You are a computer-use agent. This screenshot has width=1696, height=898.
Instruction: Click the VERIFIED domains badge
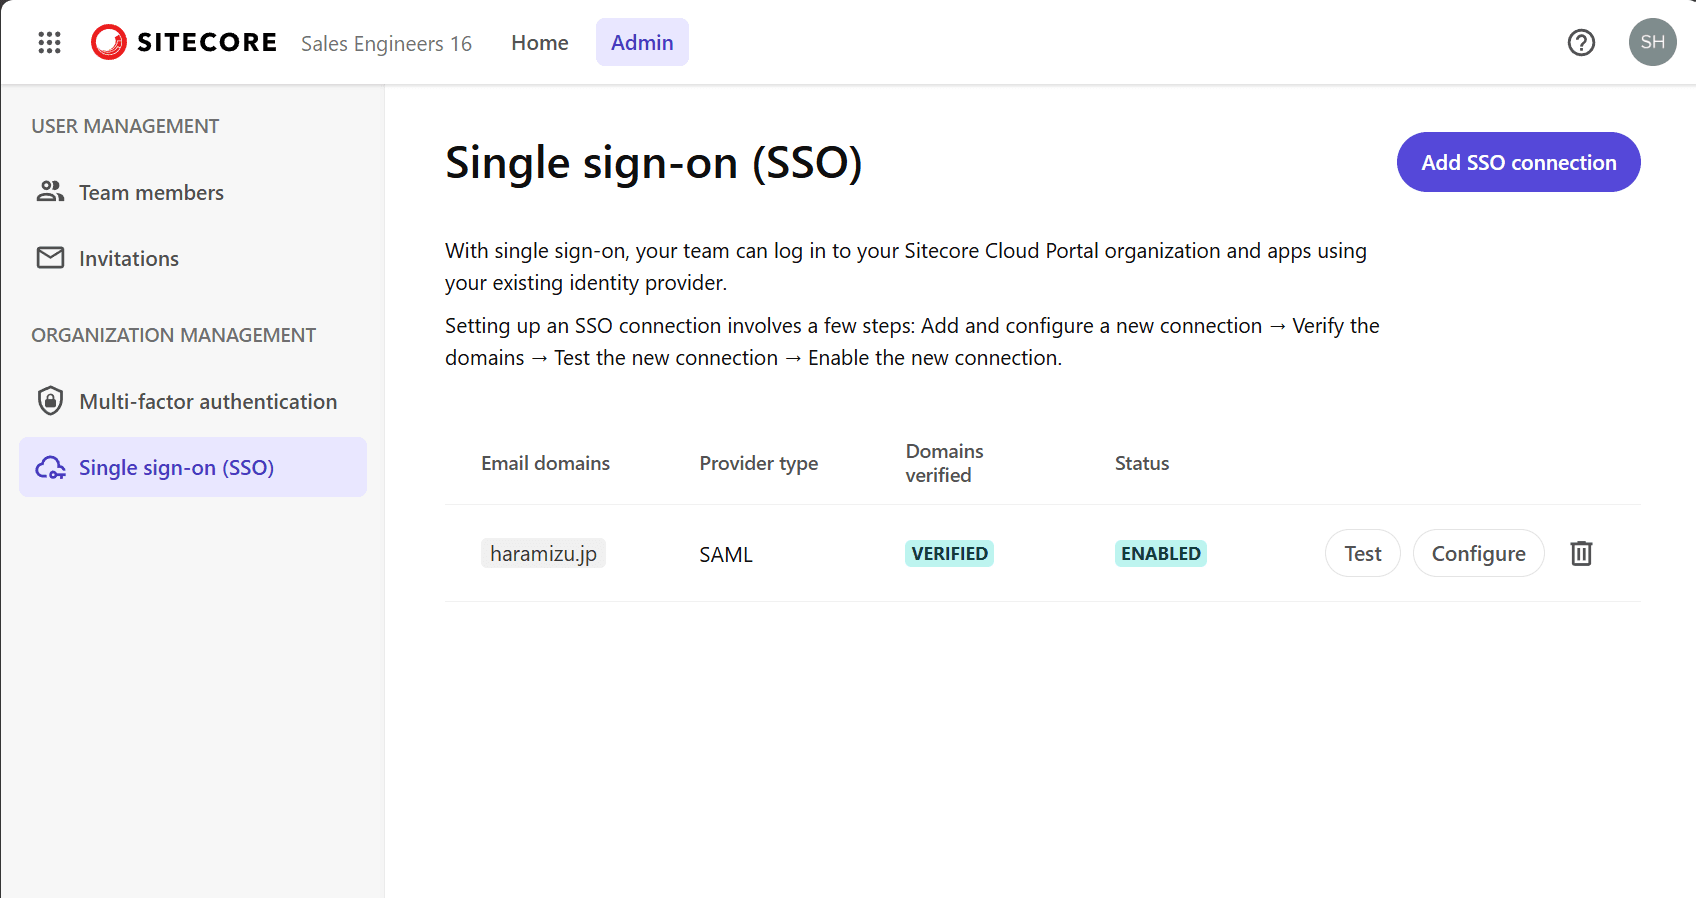[x=949, y=553]
